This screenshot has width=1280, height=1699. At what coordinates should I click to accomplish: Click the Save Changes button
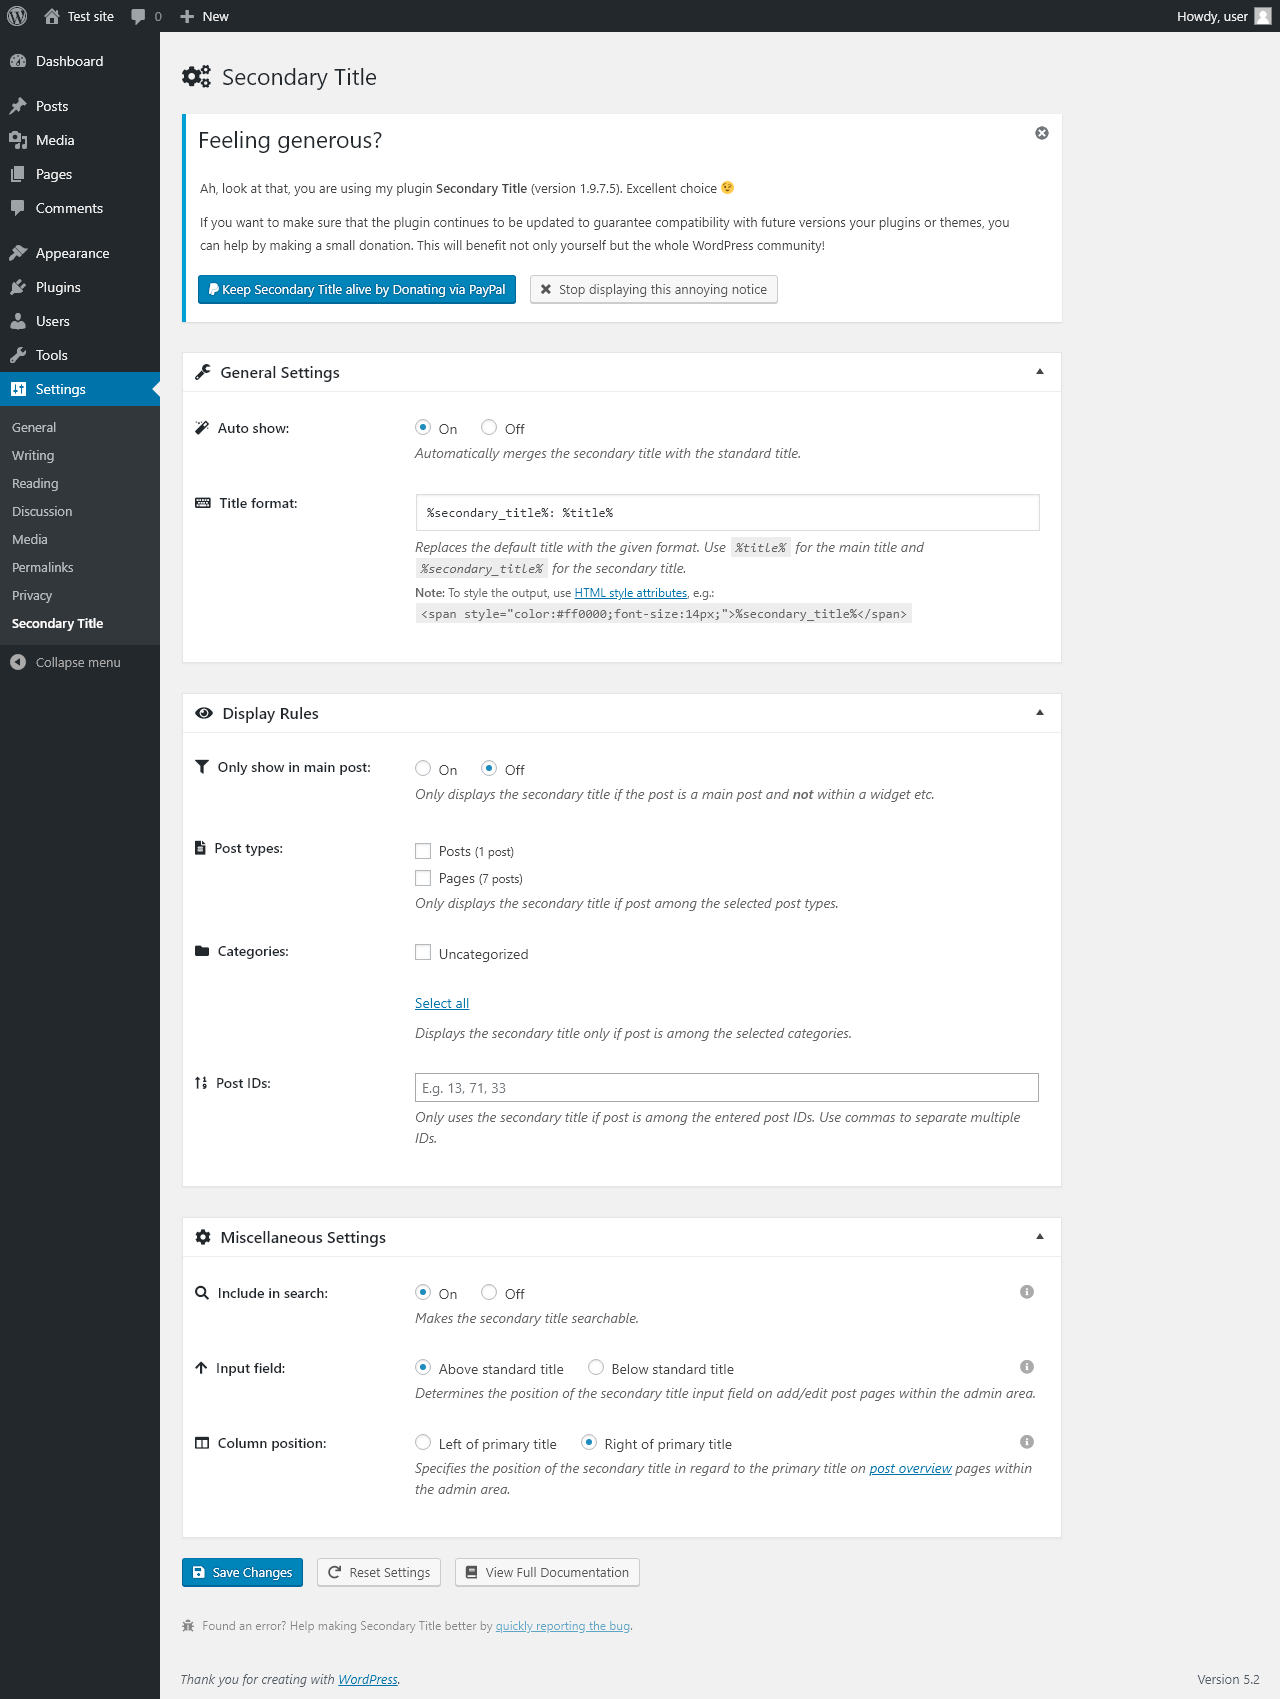[x=244, y=1572]
